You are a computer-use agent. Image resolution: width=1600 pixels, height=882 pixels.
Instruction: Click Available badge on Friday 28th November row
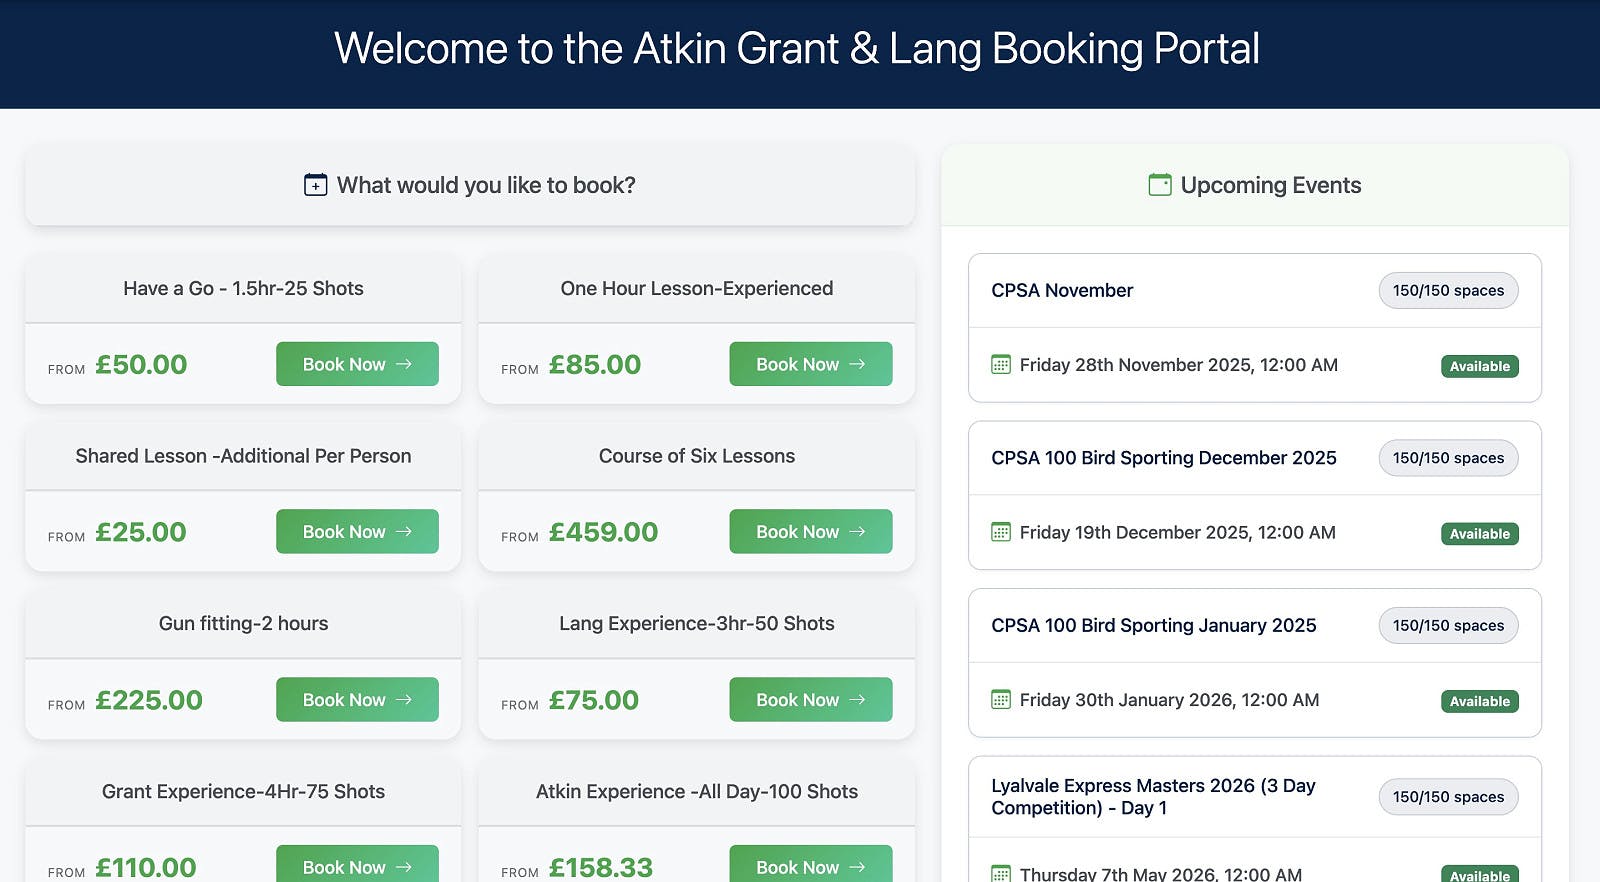[x=1480, y=366]
